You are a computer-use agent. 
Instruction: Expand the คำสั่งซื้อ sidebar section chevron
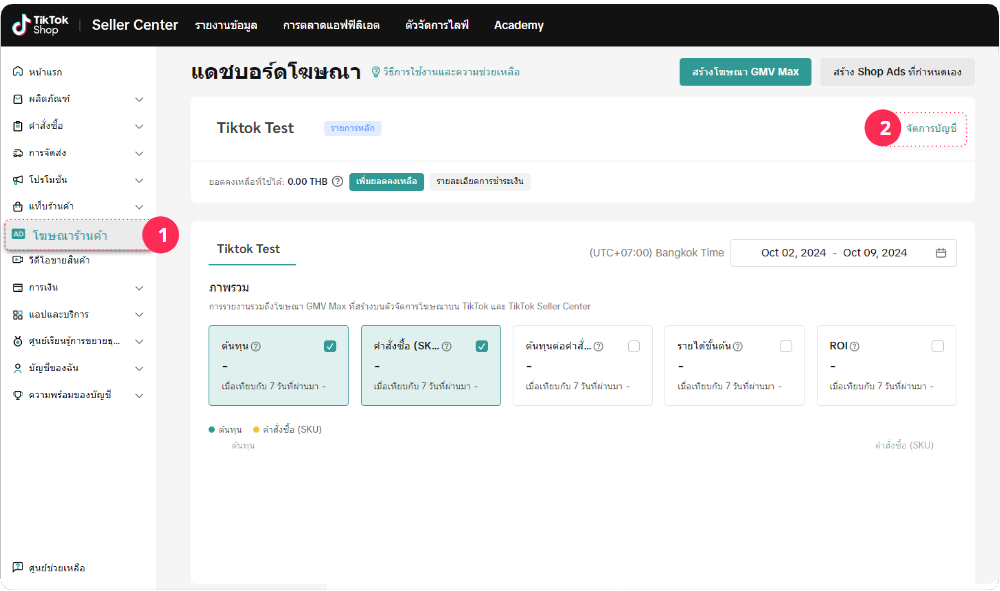click(x=139, y=126)
